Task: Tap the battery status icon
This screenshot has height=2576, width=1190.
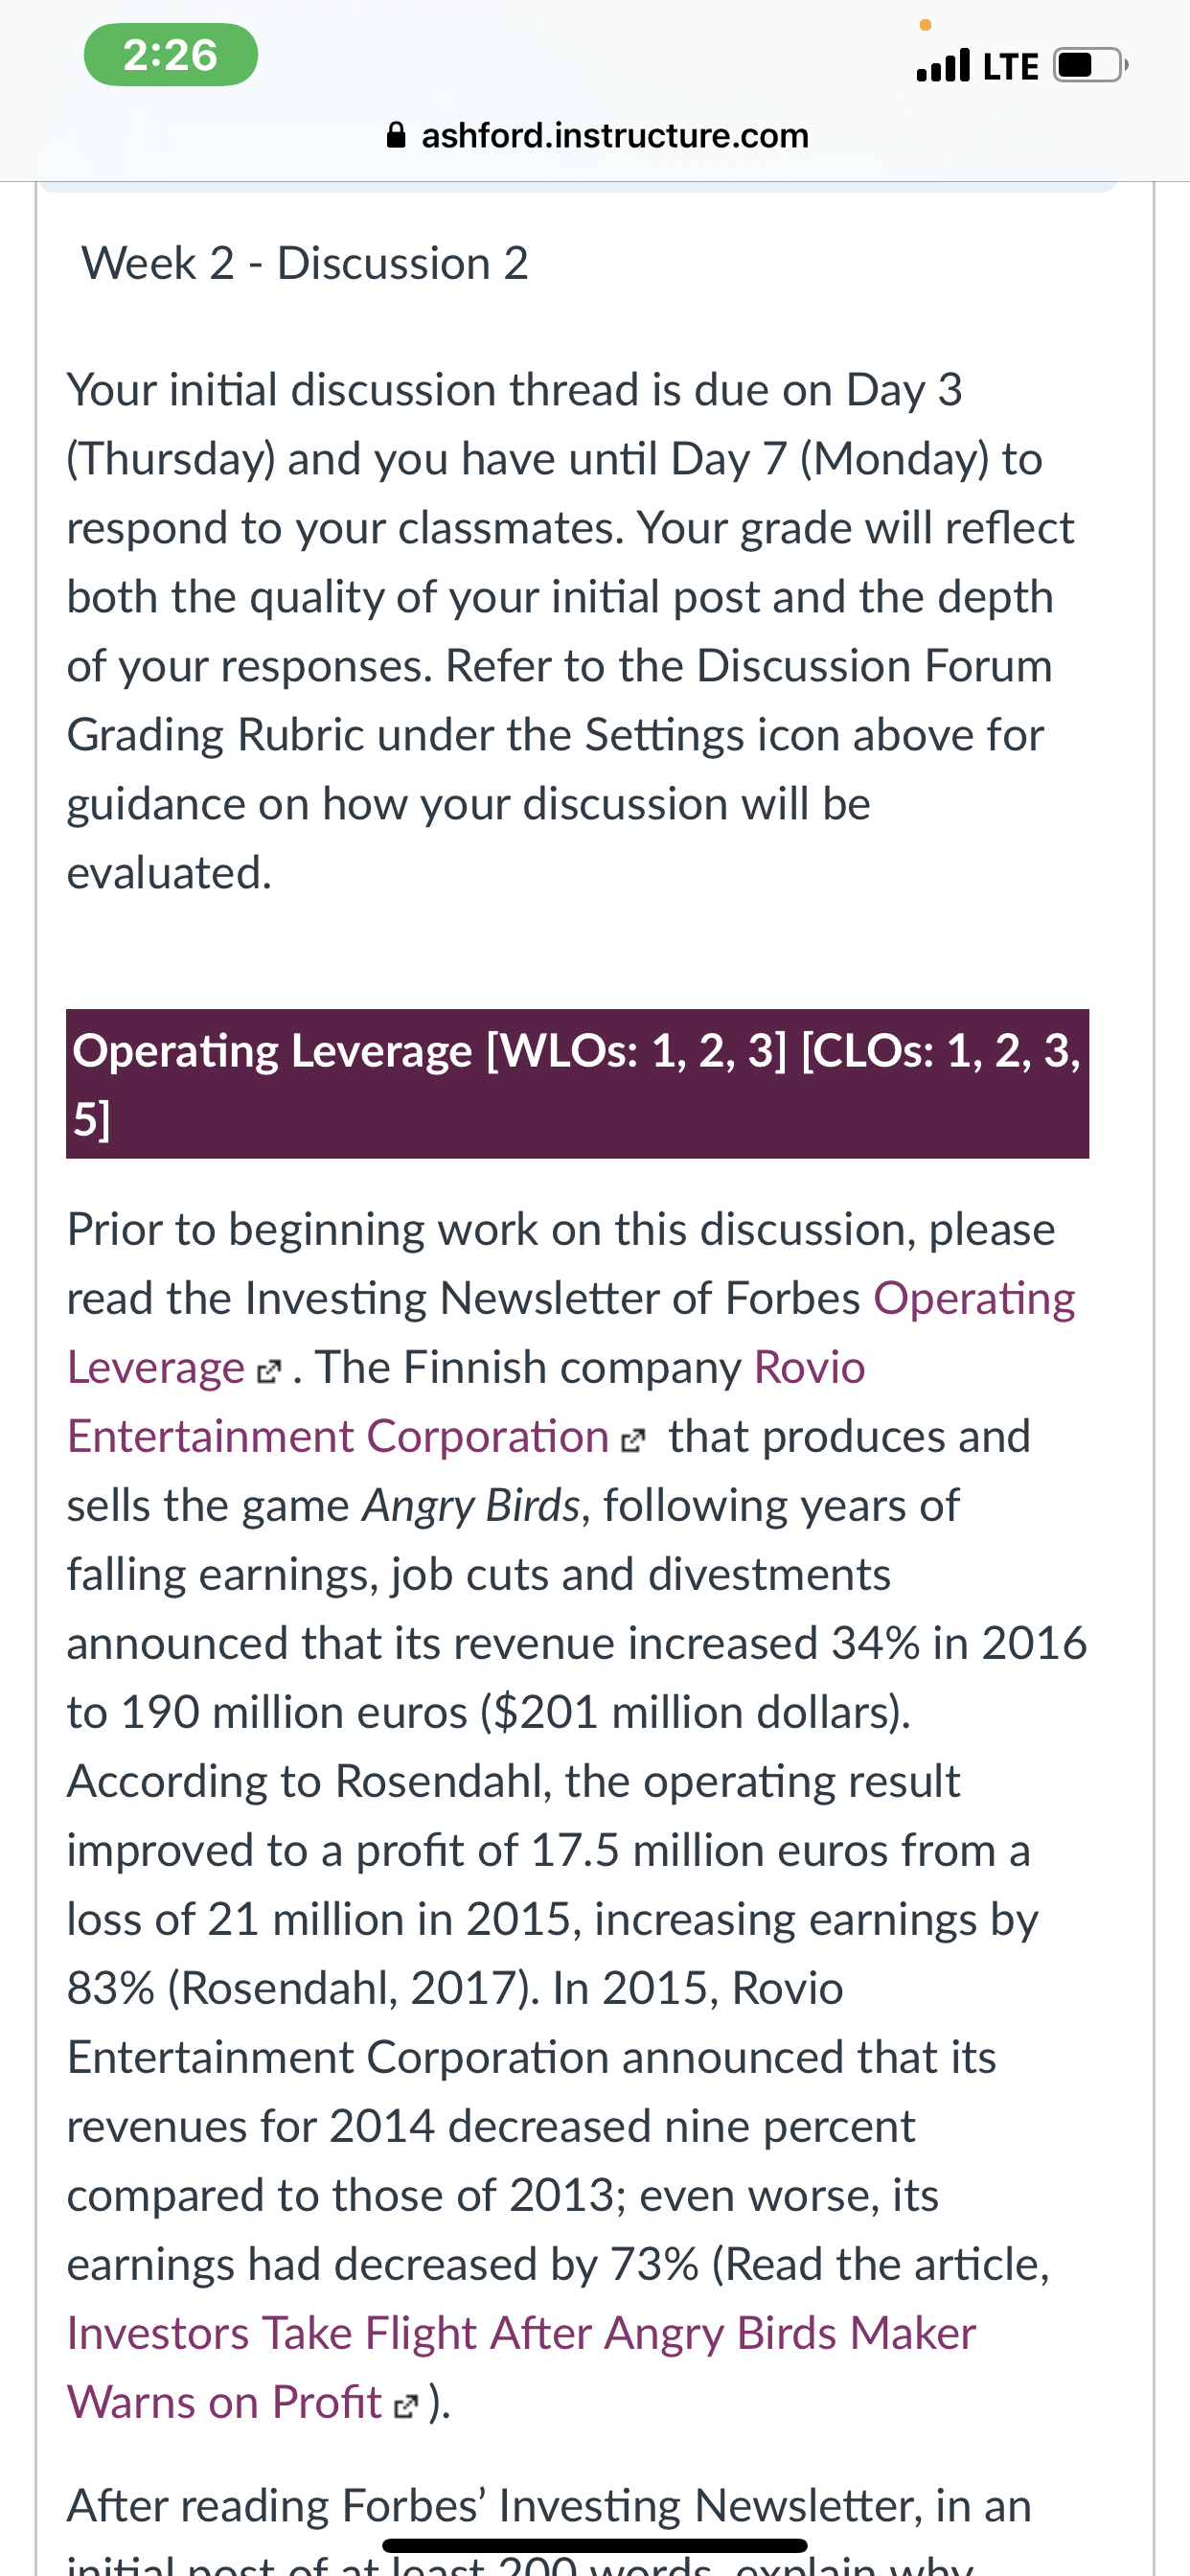Action: [1091, 65]
